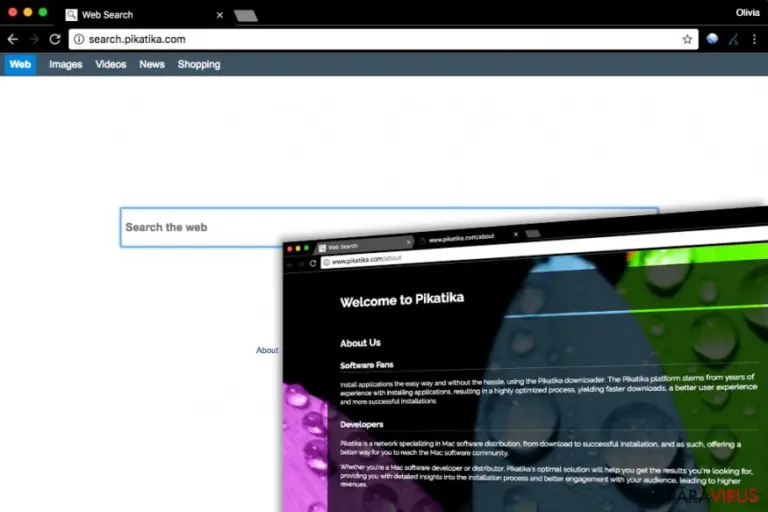Switch to Videos search category
Image resolution: width=768 pixels, height=512 pixels.
[111, 65]
